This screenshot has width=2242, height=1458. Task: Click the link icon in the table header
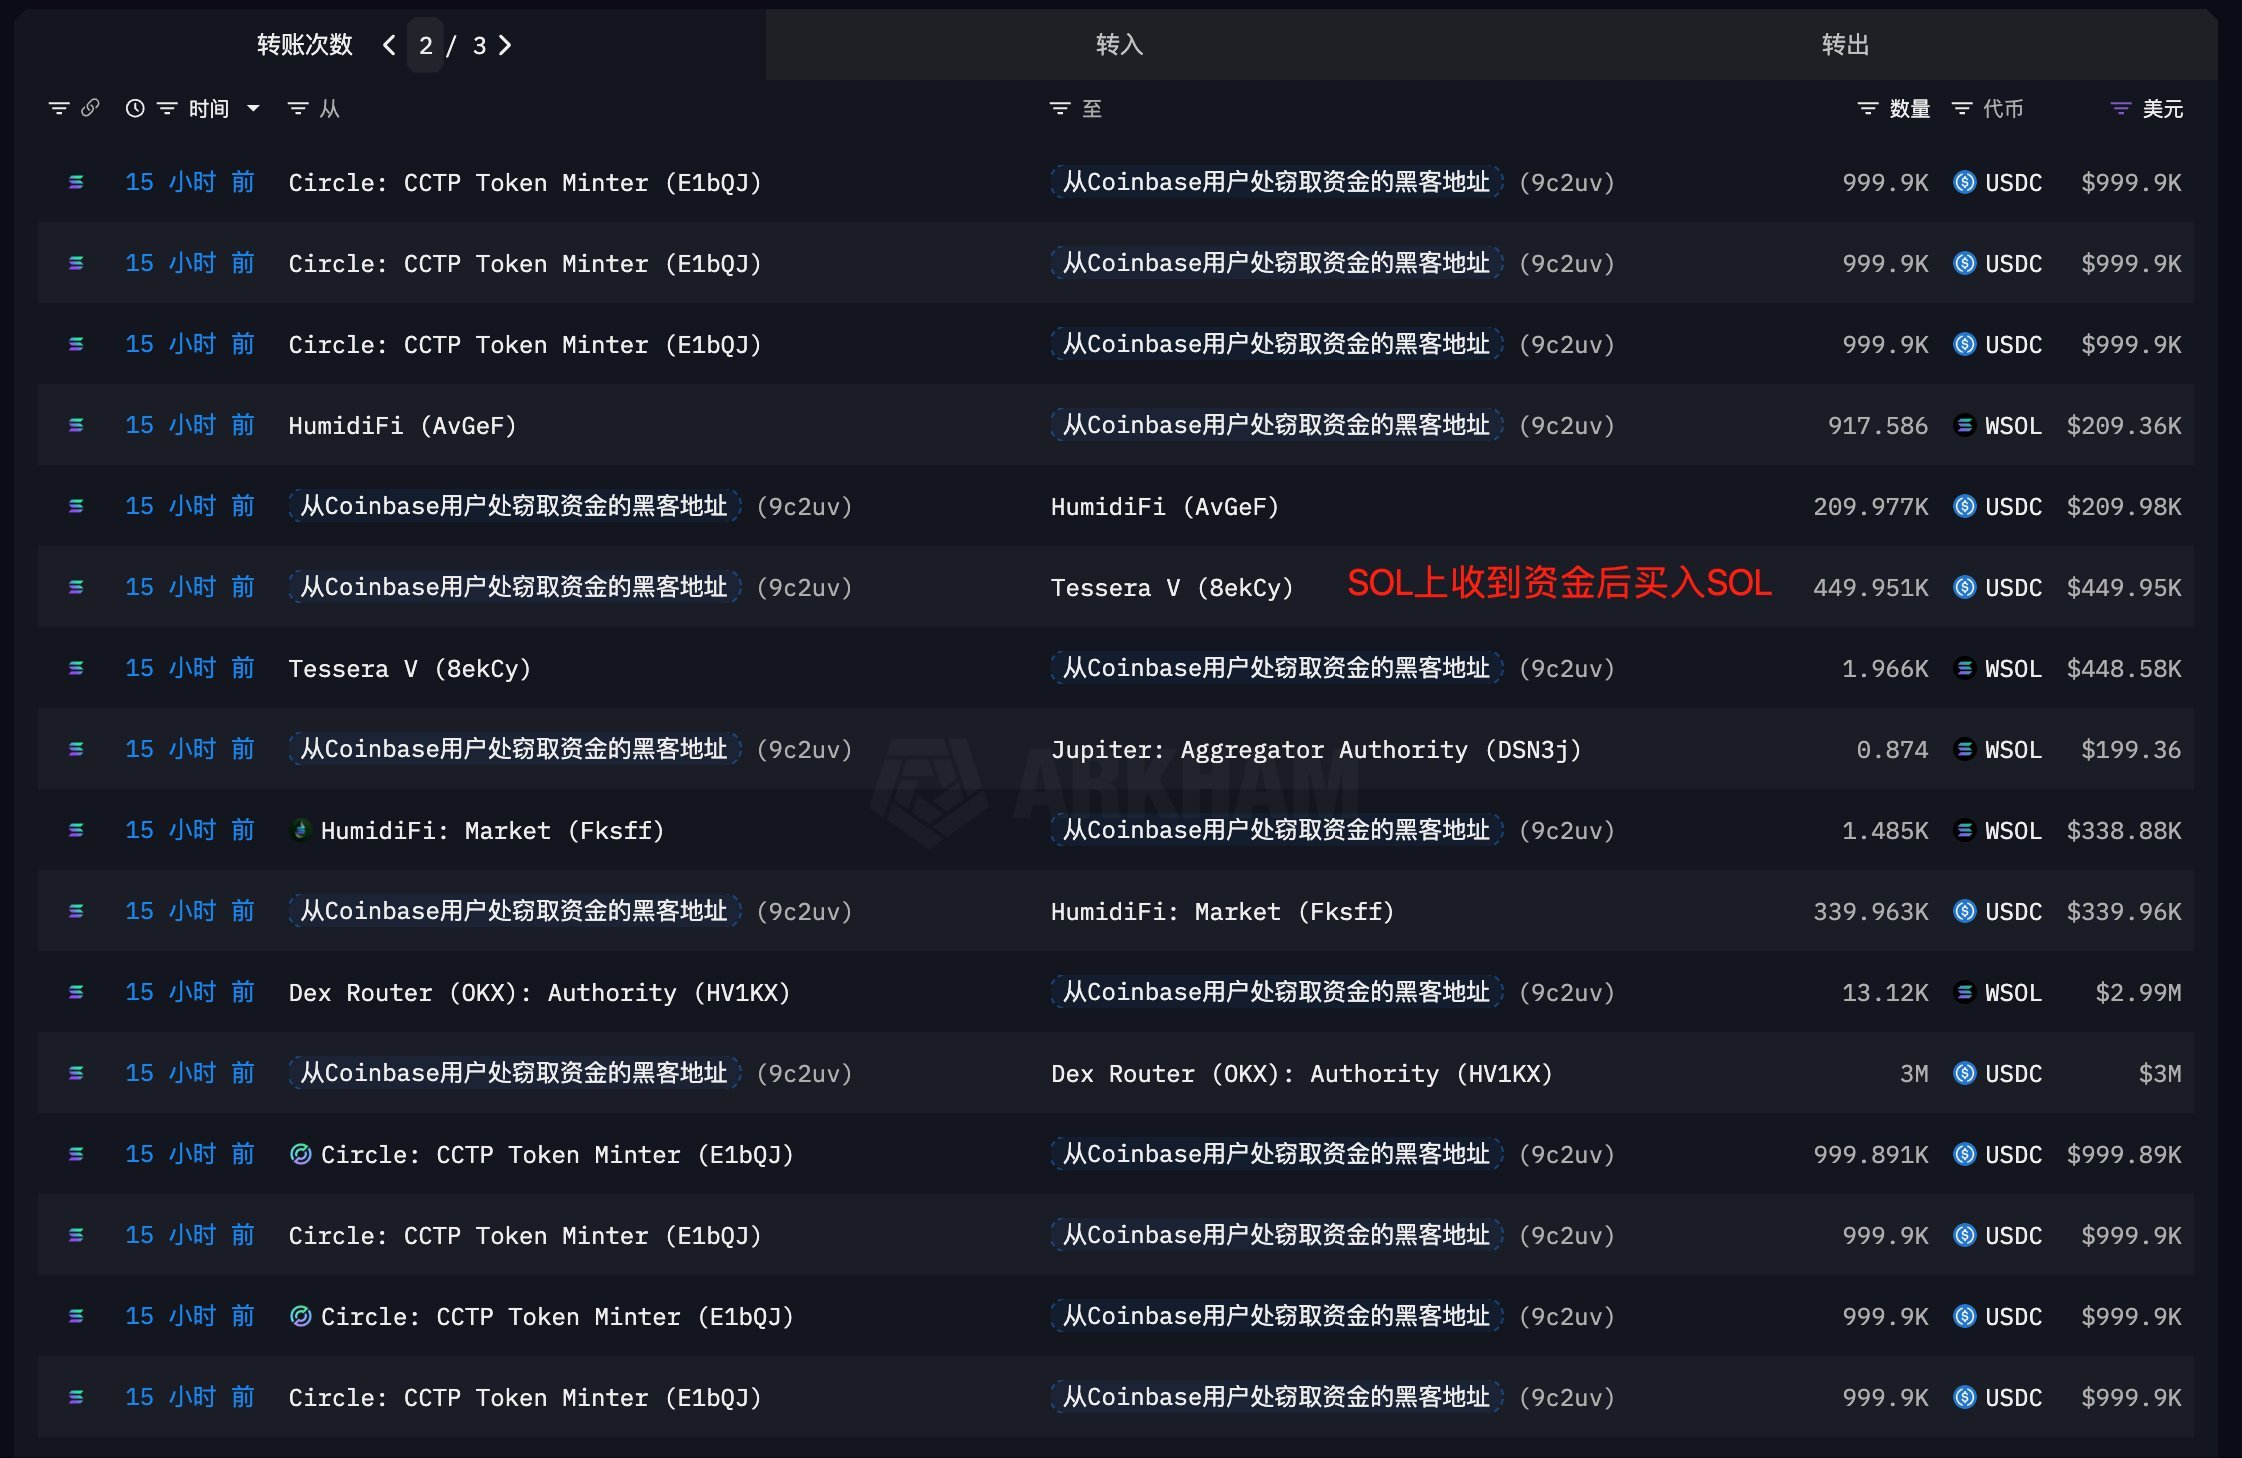(92, 108)
